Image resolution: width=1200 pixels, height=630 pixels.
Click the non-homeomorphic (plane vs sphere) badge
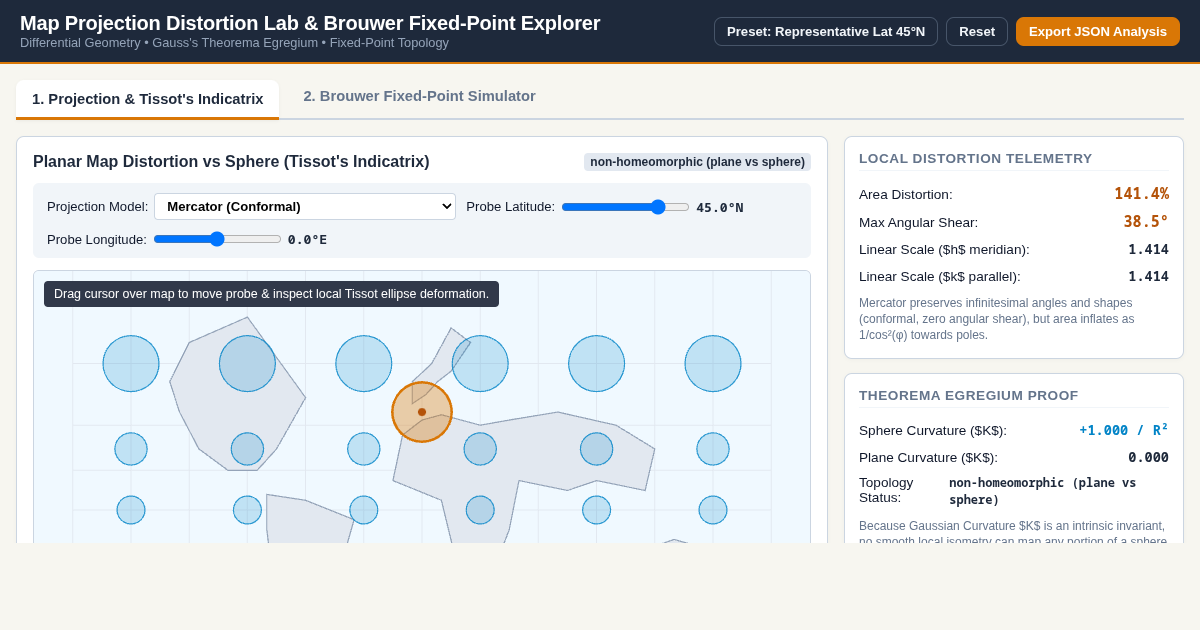click(x=697, y=162)
